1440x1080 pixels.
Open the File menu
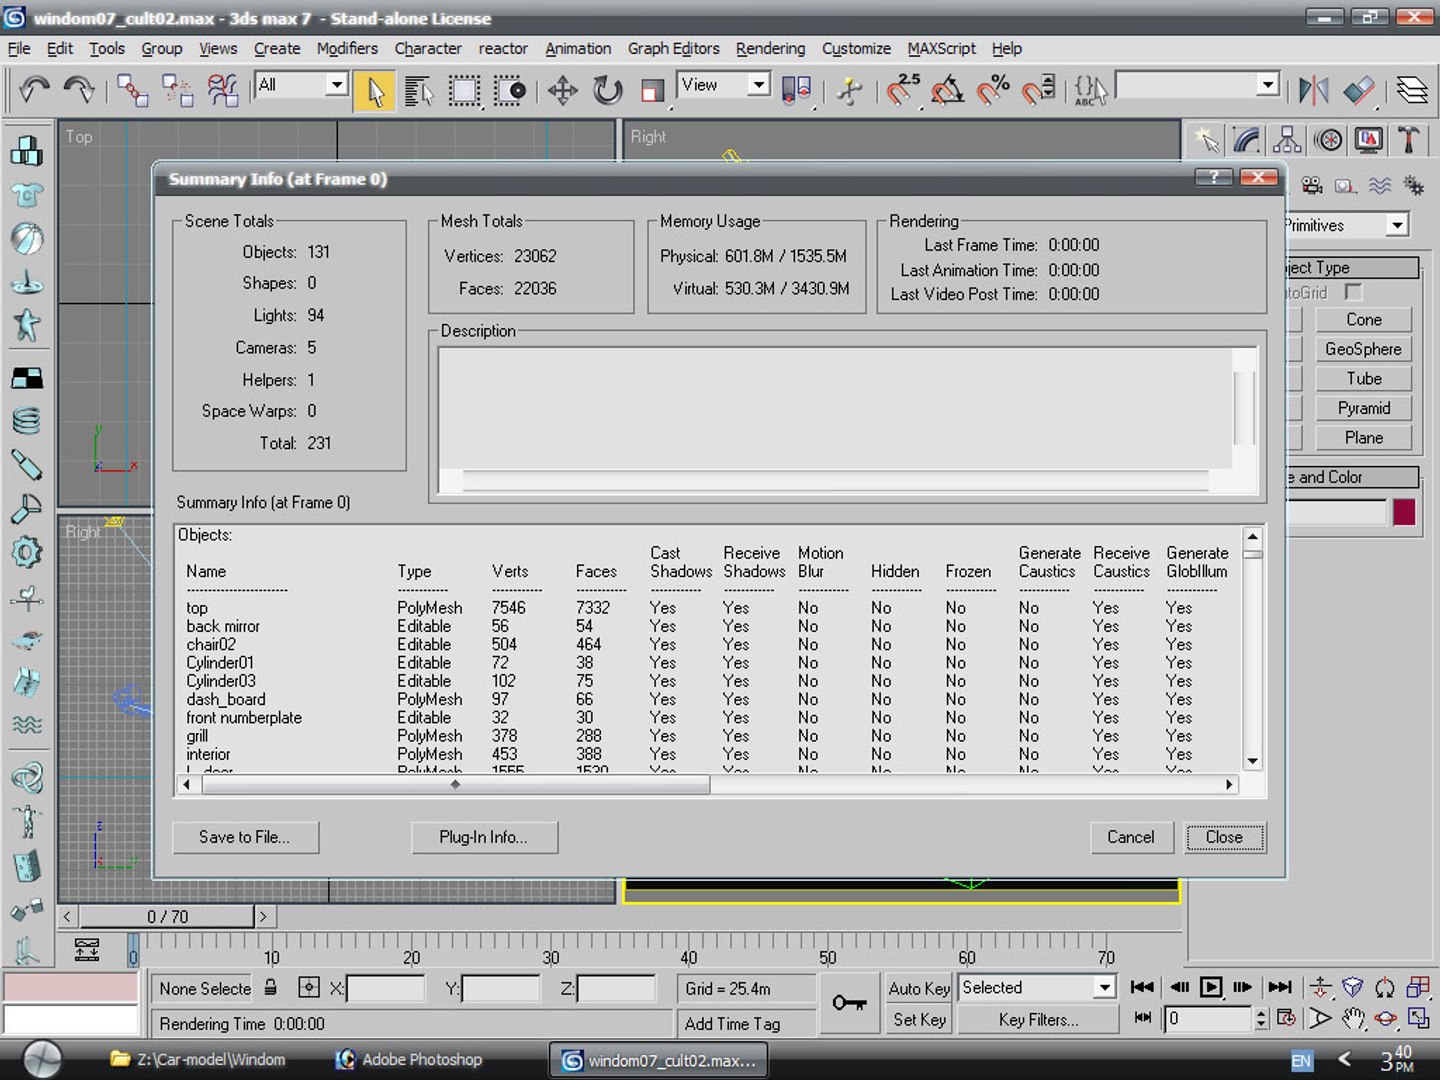pyautogui.click(x=19, y=48)
